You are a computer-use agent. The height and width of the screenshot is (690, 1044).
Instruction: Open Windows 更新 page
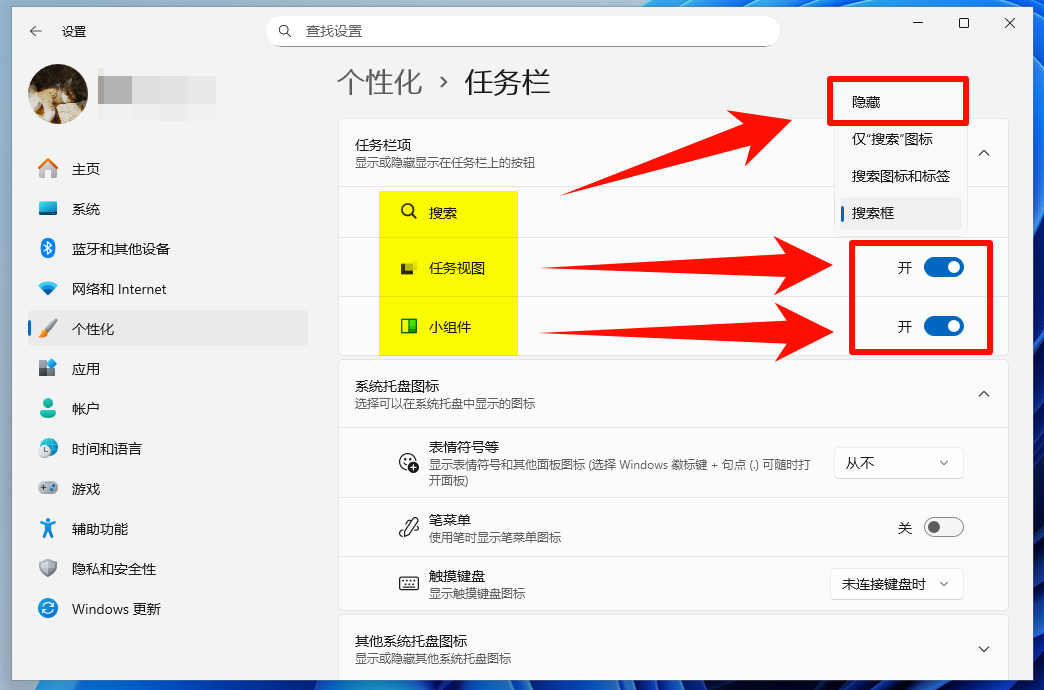point(168,608)
